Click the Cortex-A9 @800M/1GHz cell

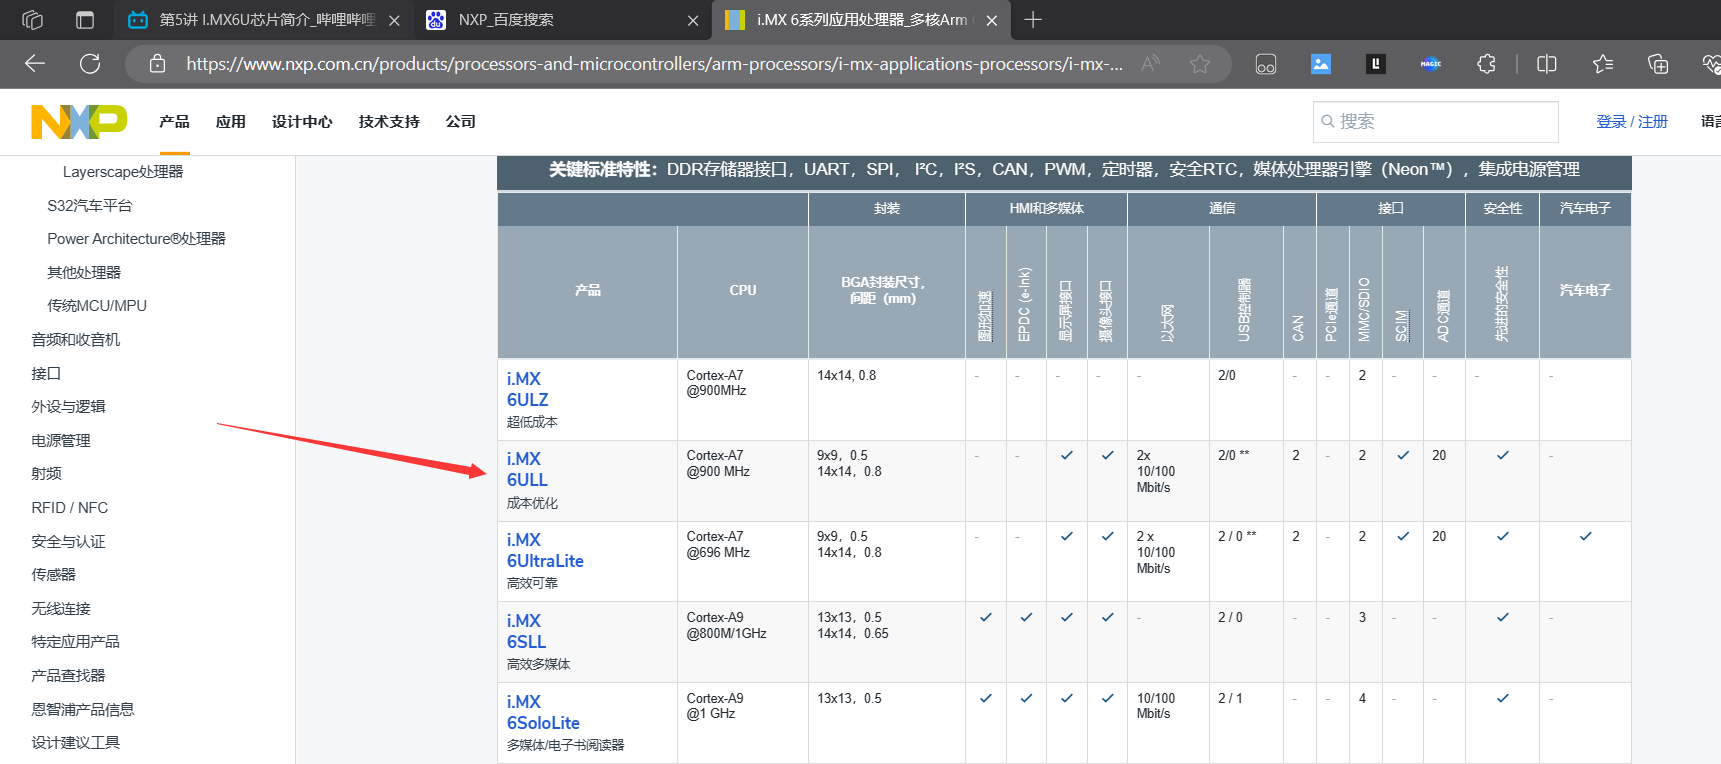point(742,643)
